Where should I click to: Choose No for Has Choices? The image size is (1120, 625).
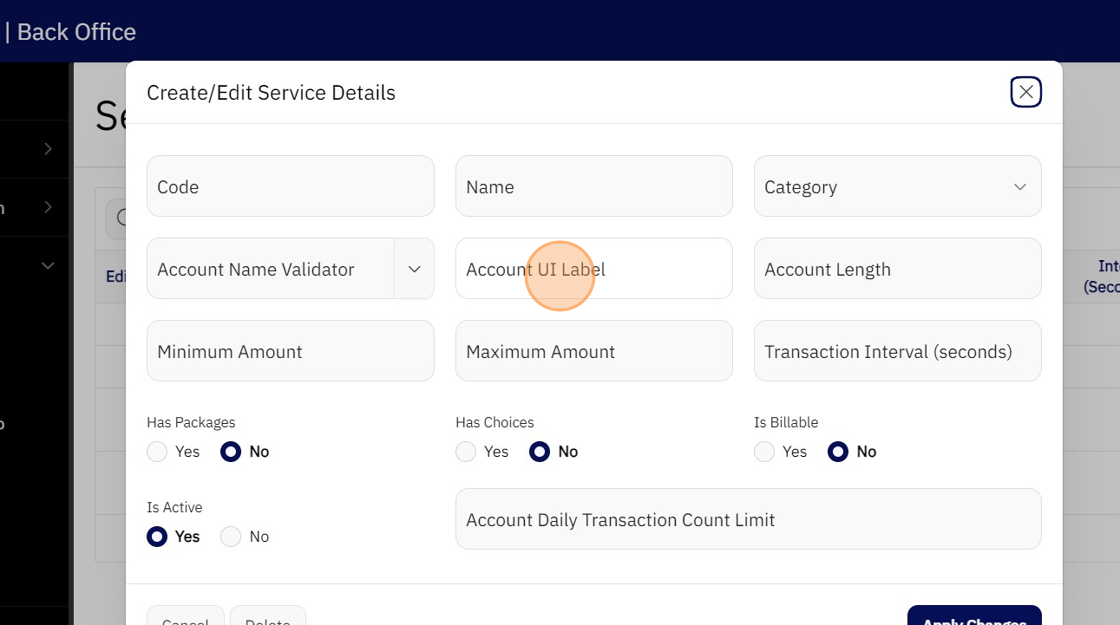540,452
